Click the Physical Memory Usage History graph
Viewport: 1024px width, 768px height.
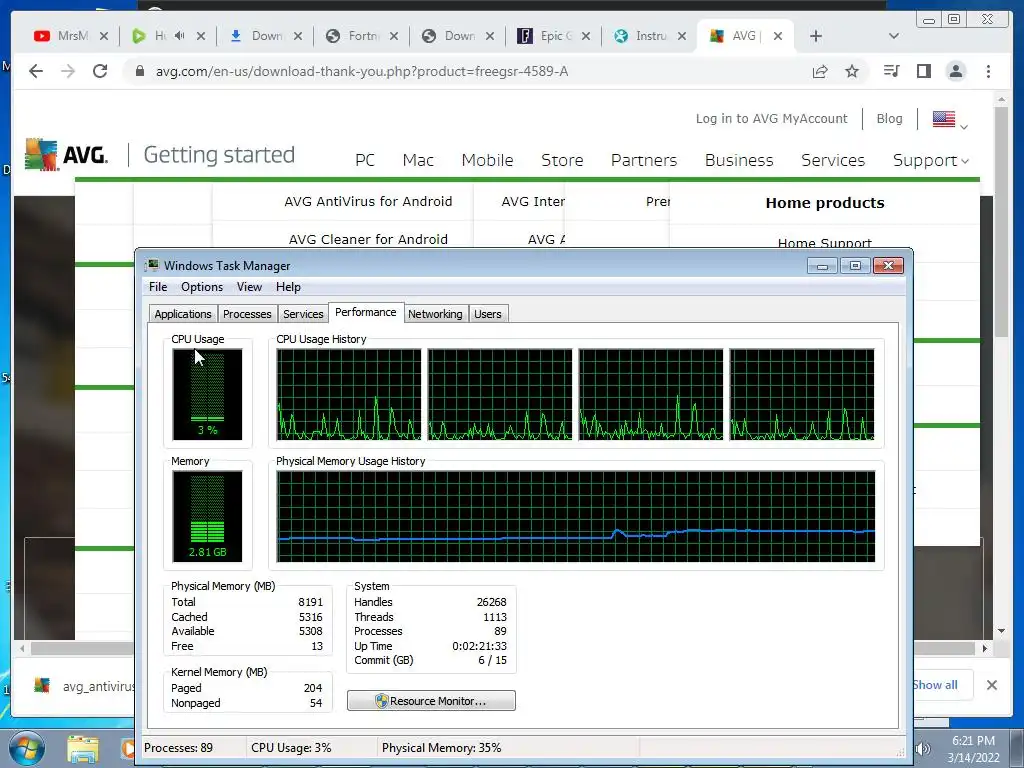[x=575, y=516]
